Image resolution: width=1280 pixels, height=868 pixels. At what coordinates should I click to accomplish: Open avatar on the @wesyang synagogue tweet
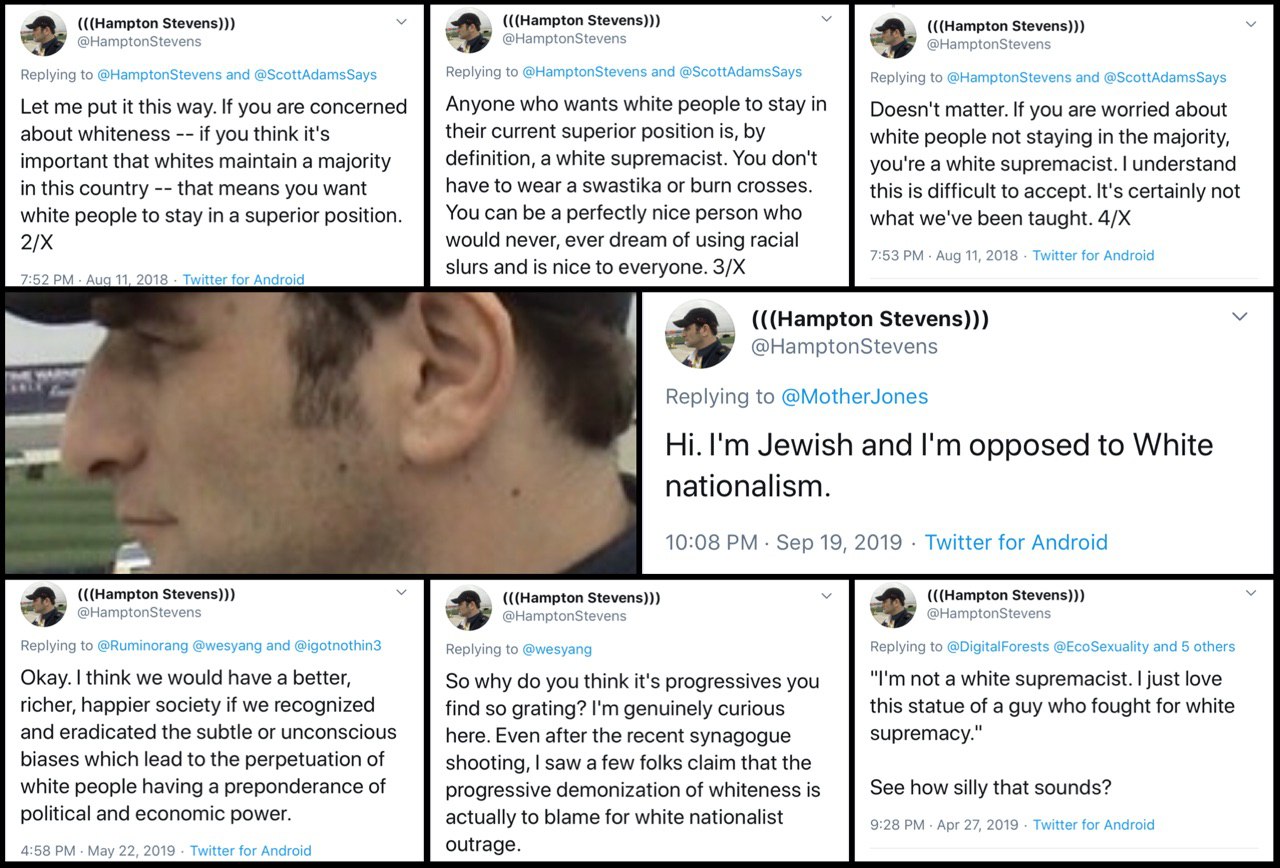[x=468, y=606]
